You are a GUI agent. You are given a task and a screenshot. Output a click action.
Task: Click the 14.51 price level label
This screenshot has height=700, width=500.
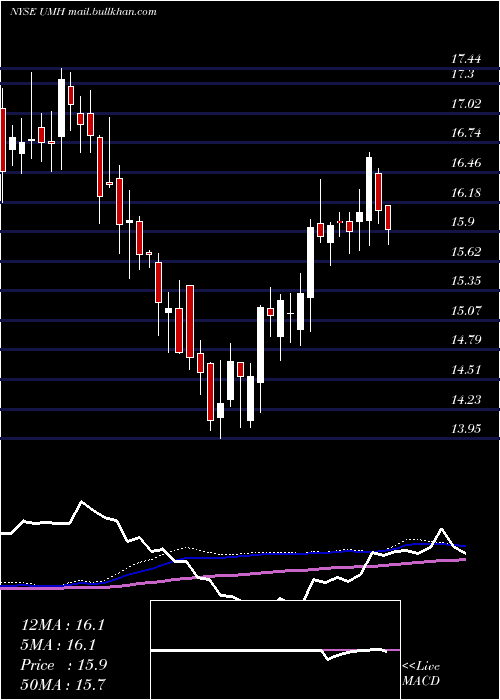[x=466, y=370]
